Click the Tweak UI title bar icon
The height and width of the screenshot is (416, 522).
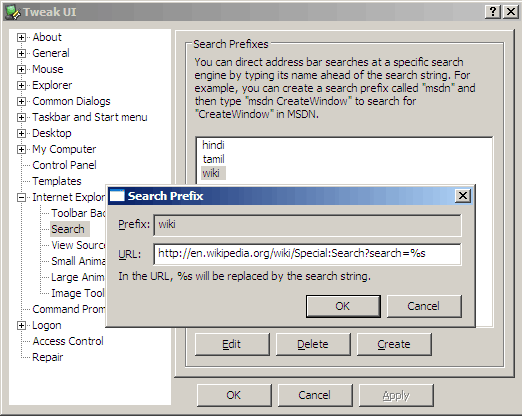(13, 12)
